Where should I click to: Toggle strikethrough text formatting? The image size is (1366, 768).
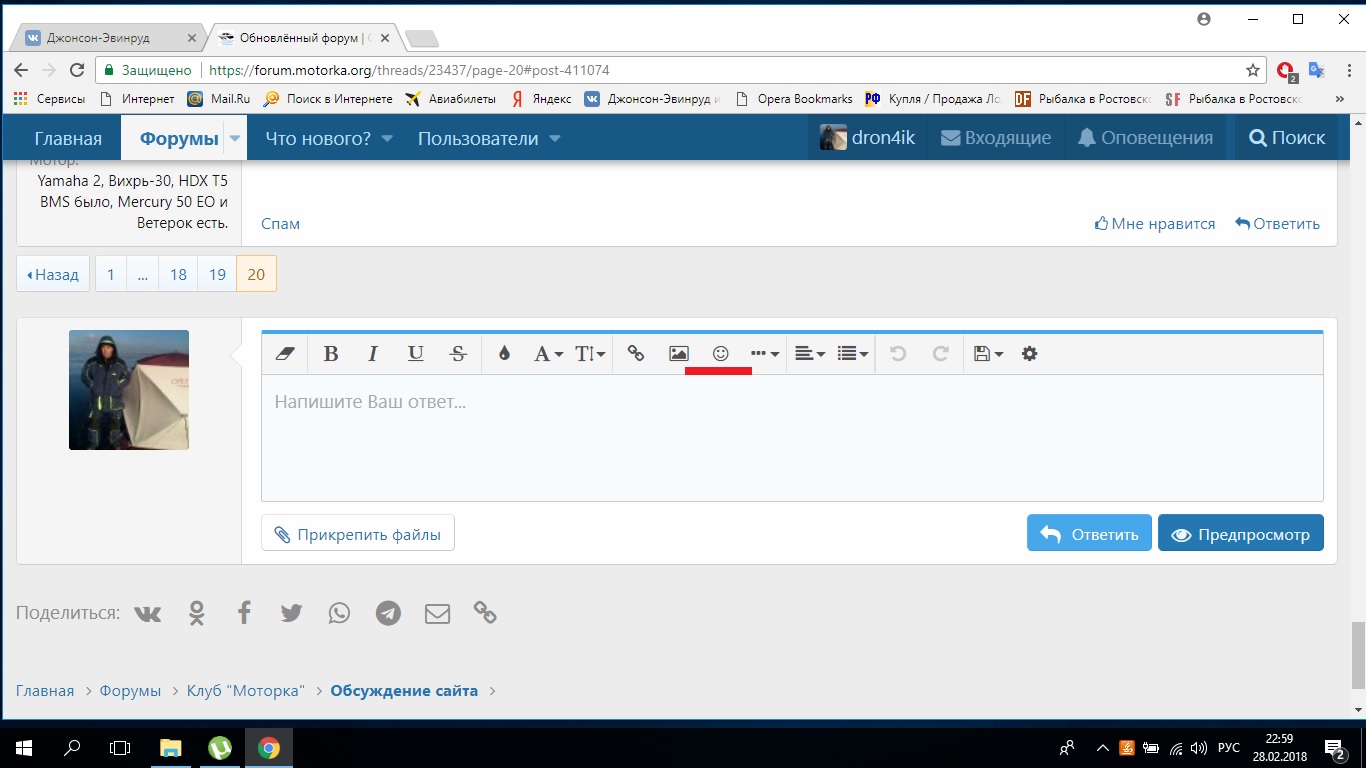tap(458, 354)
